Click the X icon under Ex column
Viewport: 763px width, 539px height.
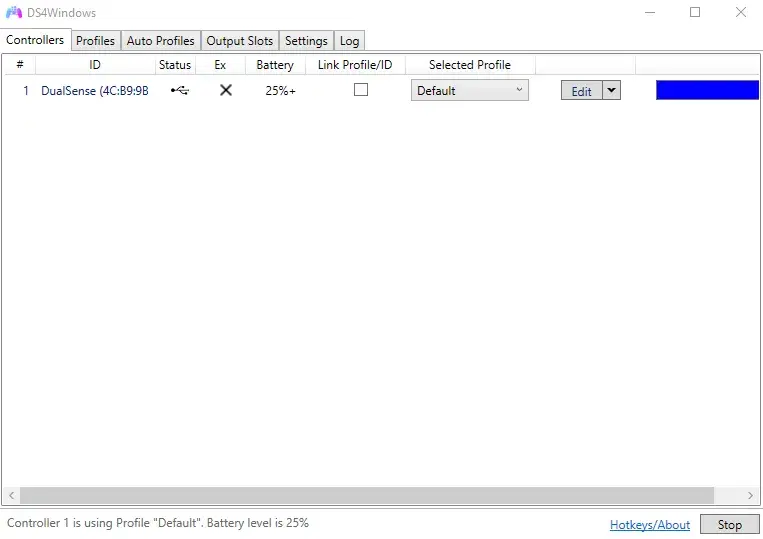(226, 90)
